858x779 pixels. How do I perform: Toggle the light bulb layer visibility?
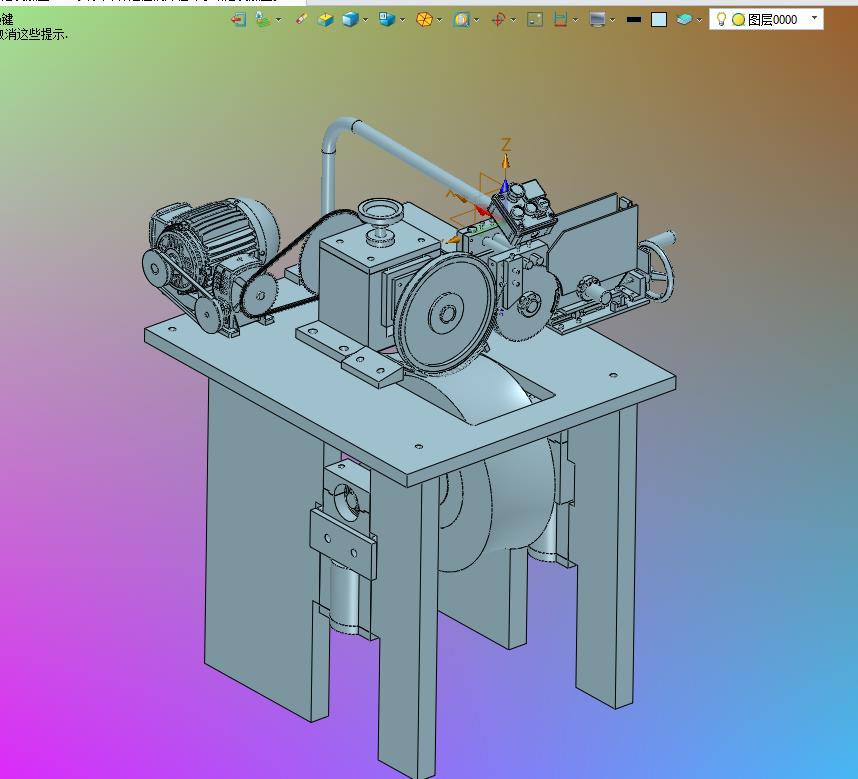721,19
